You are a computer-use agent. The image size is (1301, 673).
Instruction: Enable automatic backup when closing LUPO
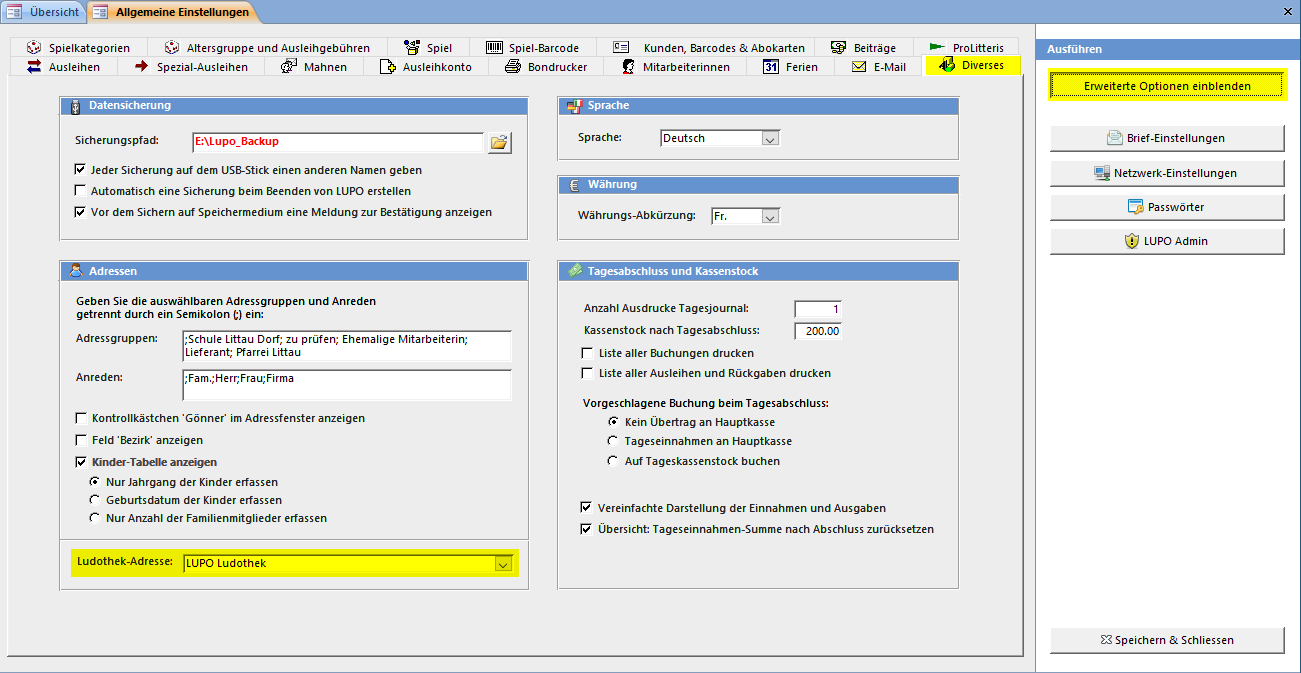[81, 191]
